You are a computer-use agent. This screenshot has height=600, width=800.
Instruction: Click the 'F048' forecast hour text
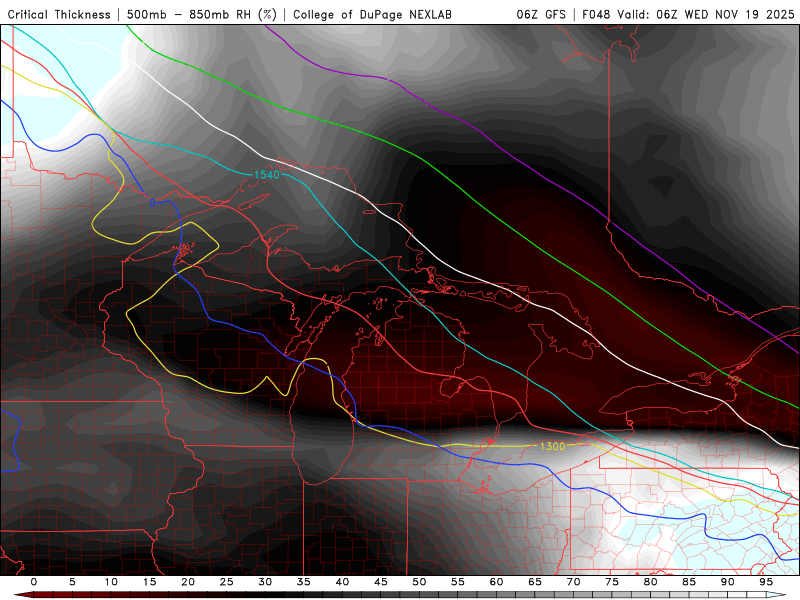(596, 15)
